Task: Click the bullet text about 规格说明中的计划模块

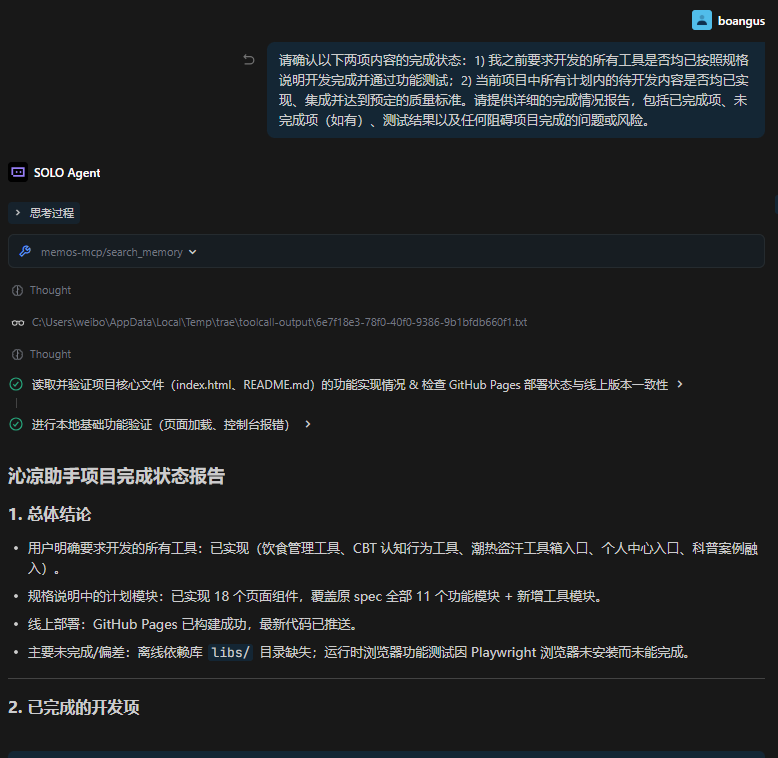Action: click(315, 596)
